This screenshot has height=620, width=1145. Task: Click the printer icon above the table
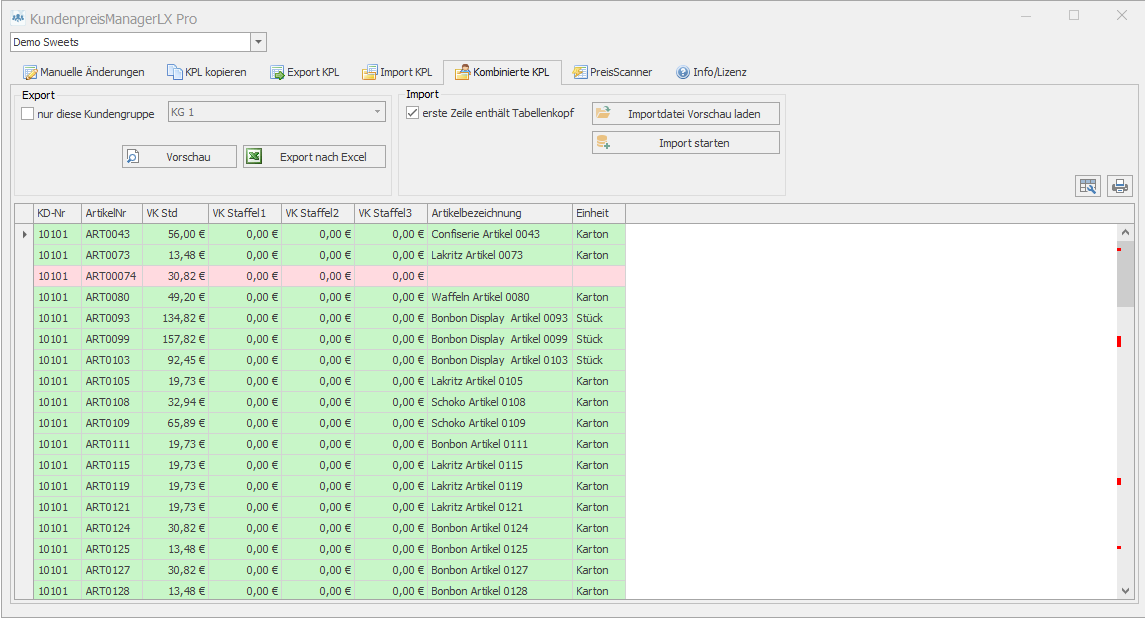click(x=1120, y=186)
